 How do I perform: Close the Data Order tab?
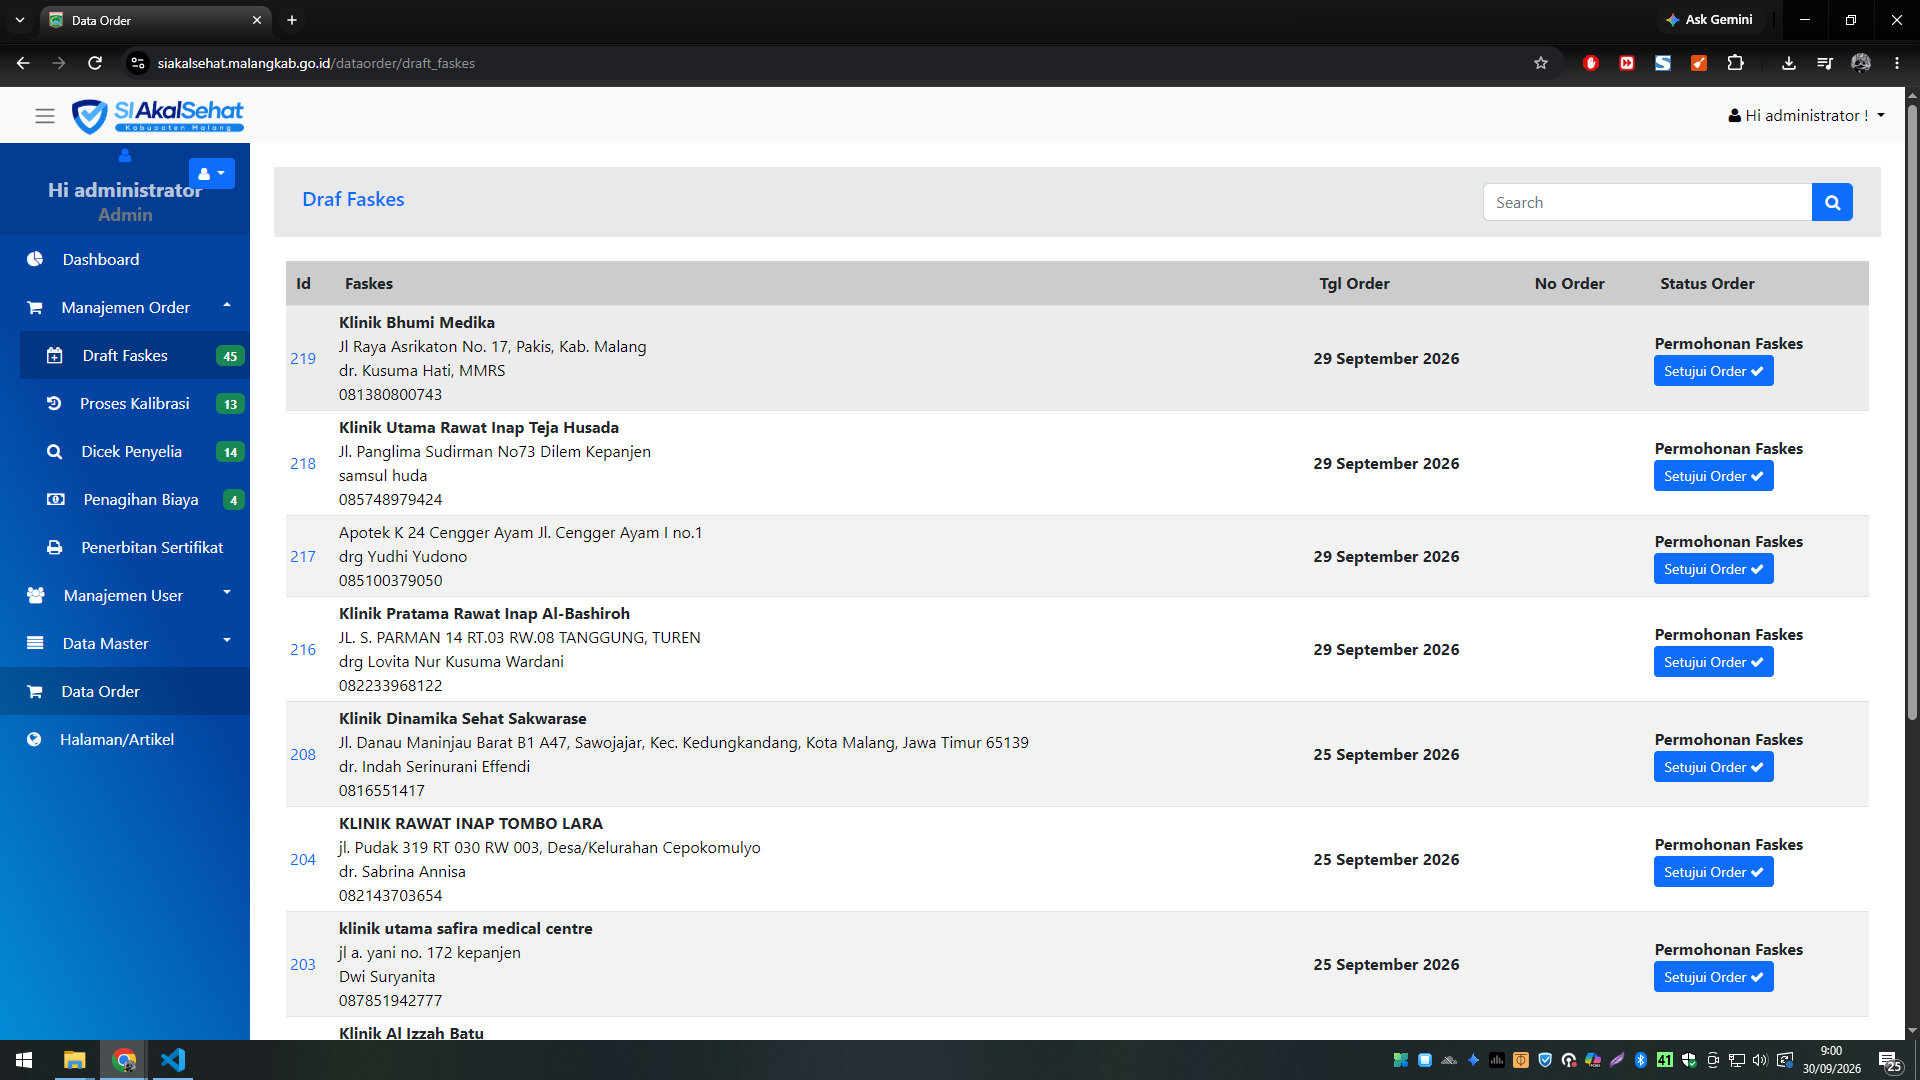(x=257, y=20)
